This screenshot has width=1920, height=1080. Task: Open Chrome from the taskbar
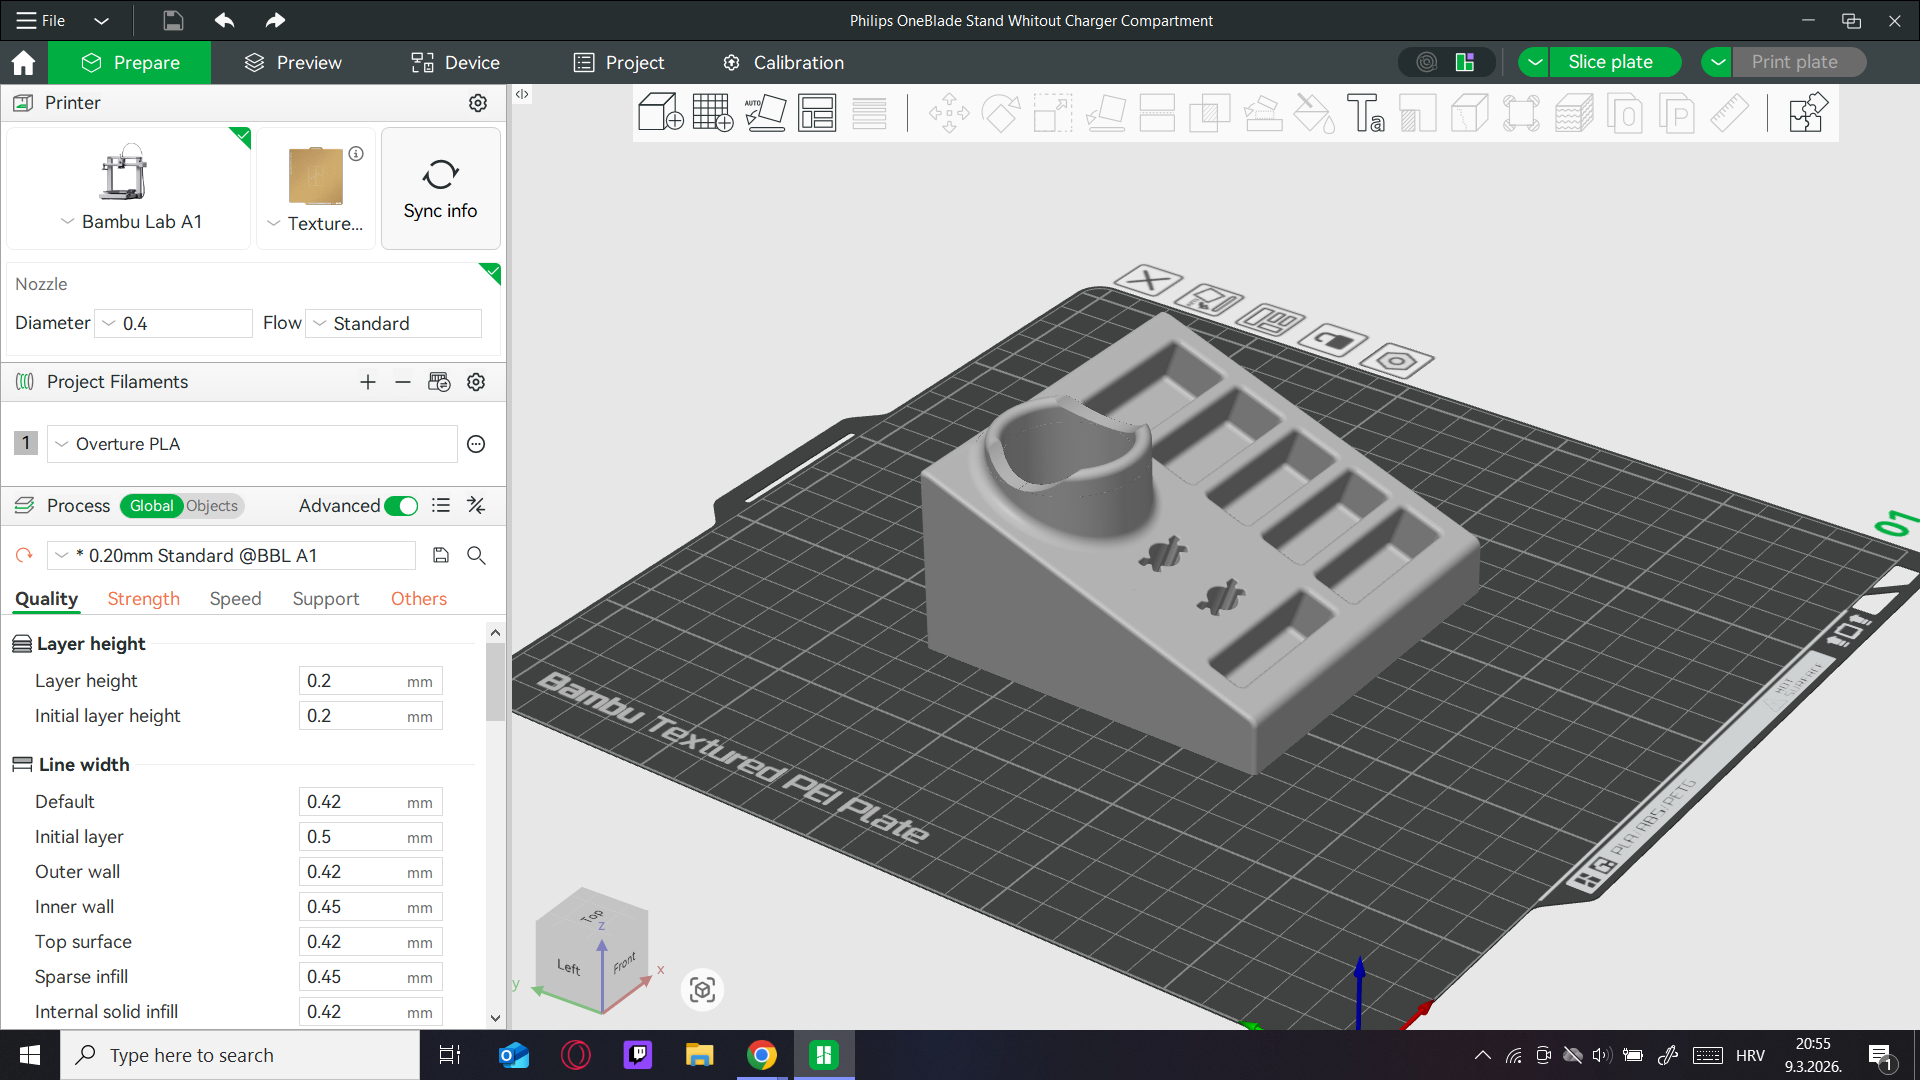click(762, 1055)
